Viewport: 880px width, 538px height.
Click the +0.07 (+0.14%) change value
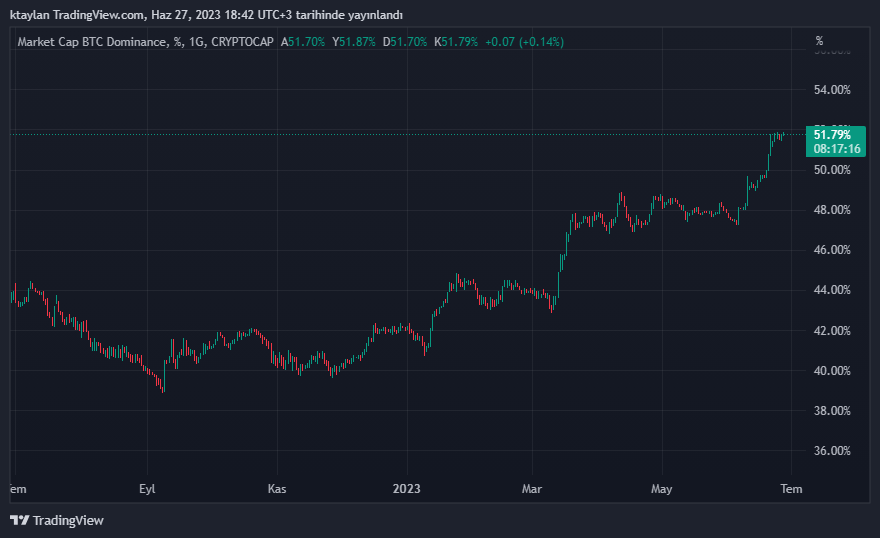tap(525, 42)
